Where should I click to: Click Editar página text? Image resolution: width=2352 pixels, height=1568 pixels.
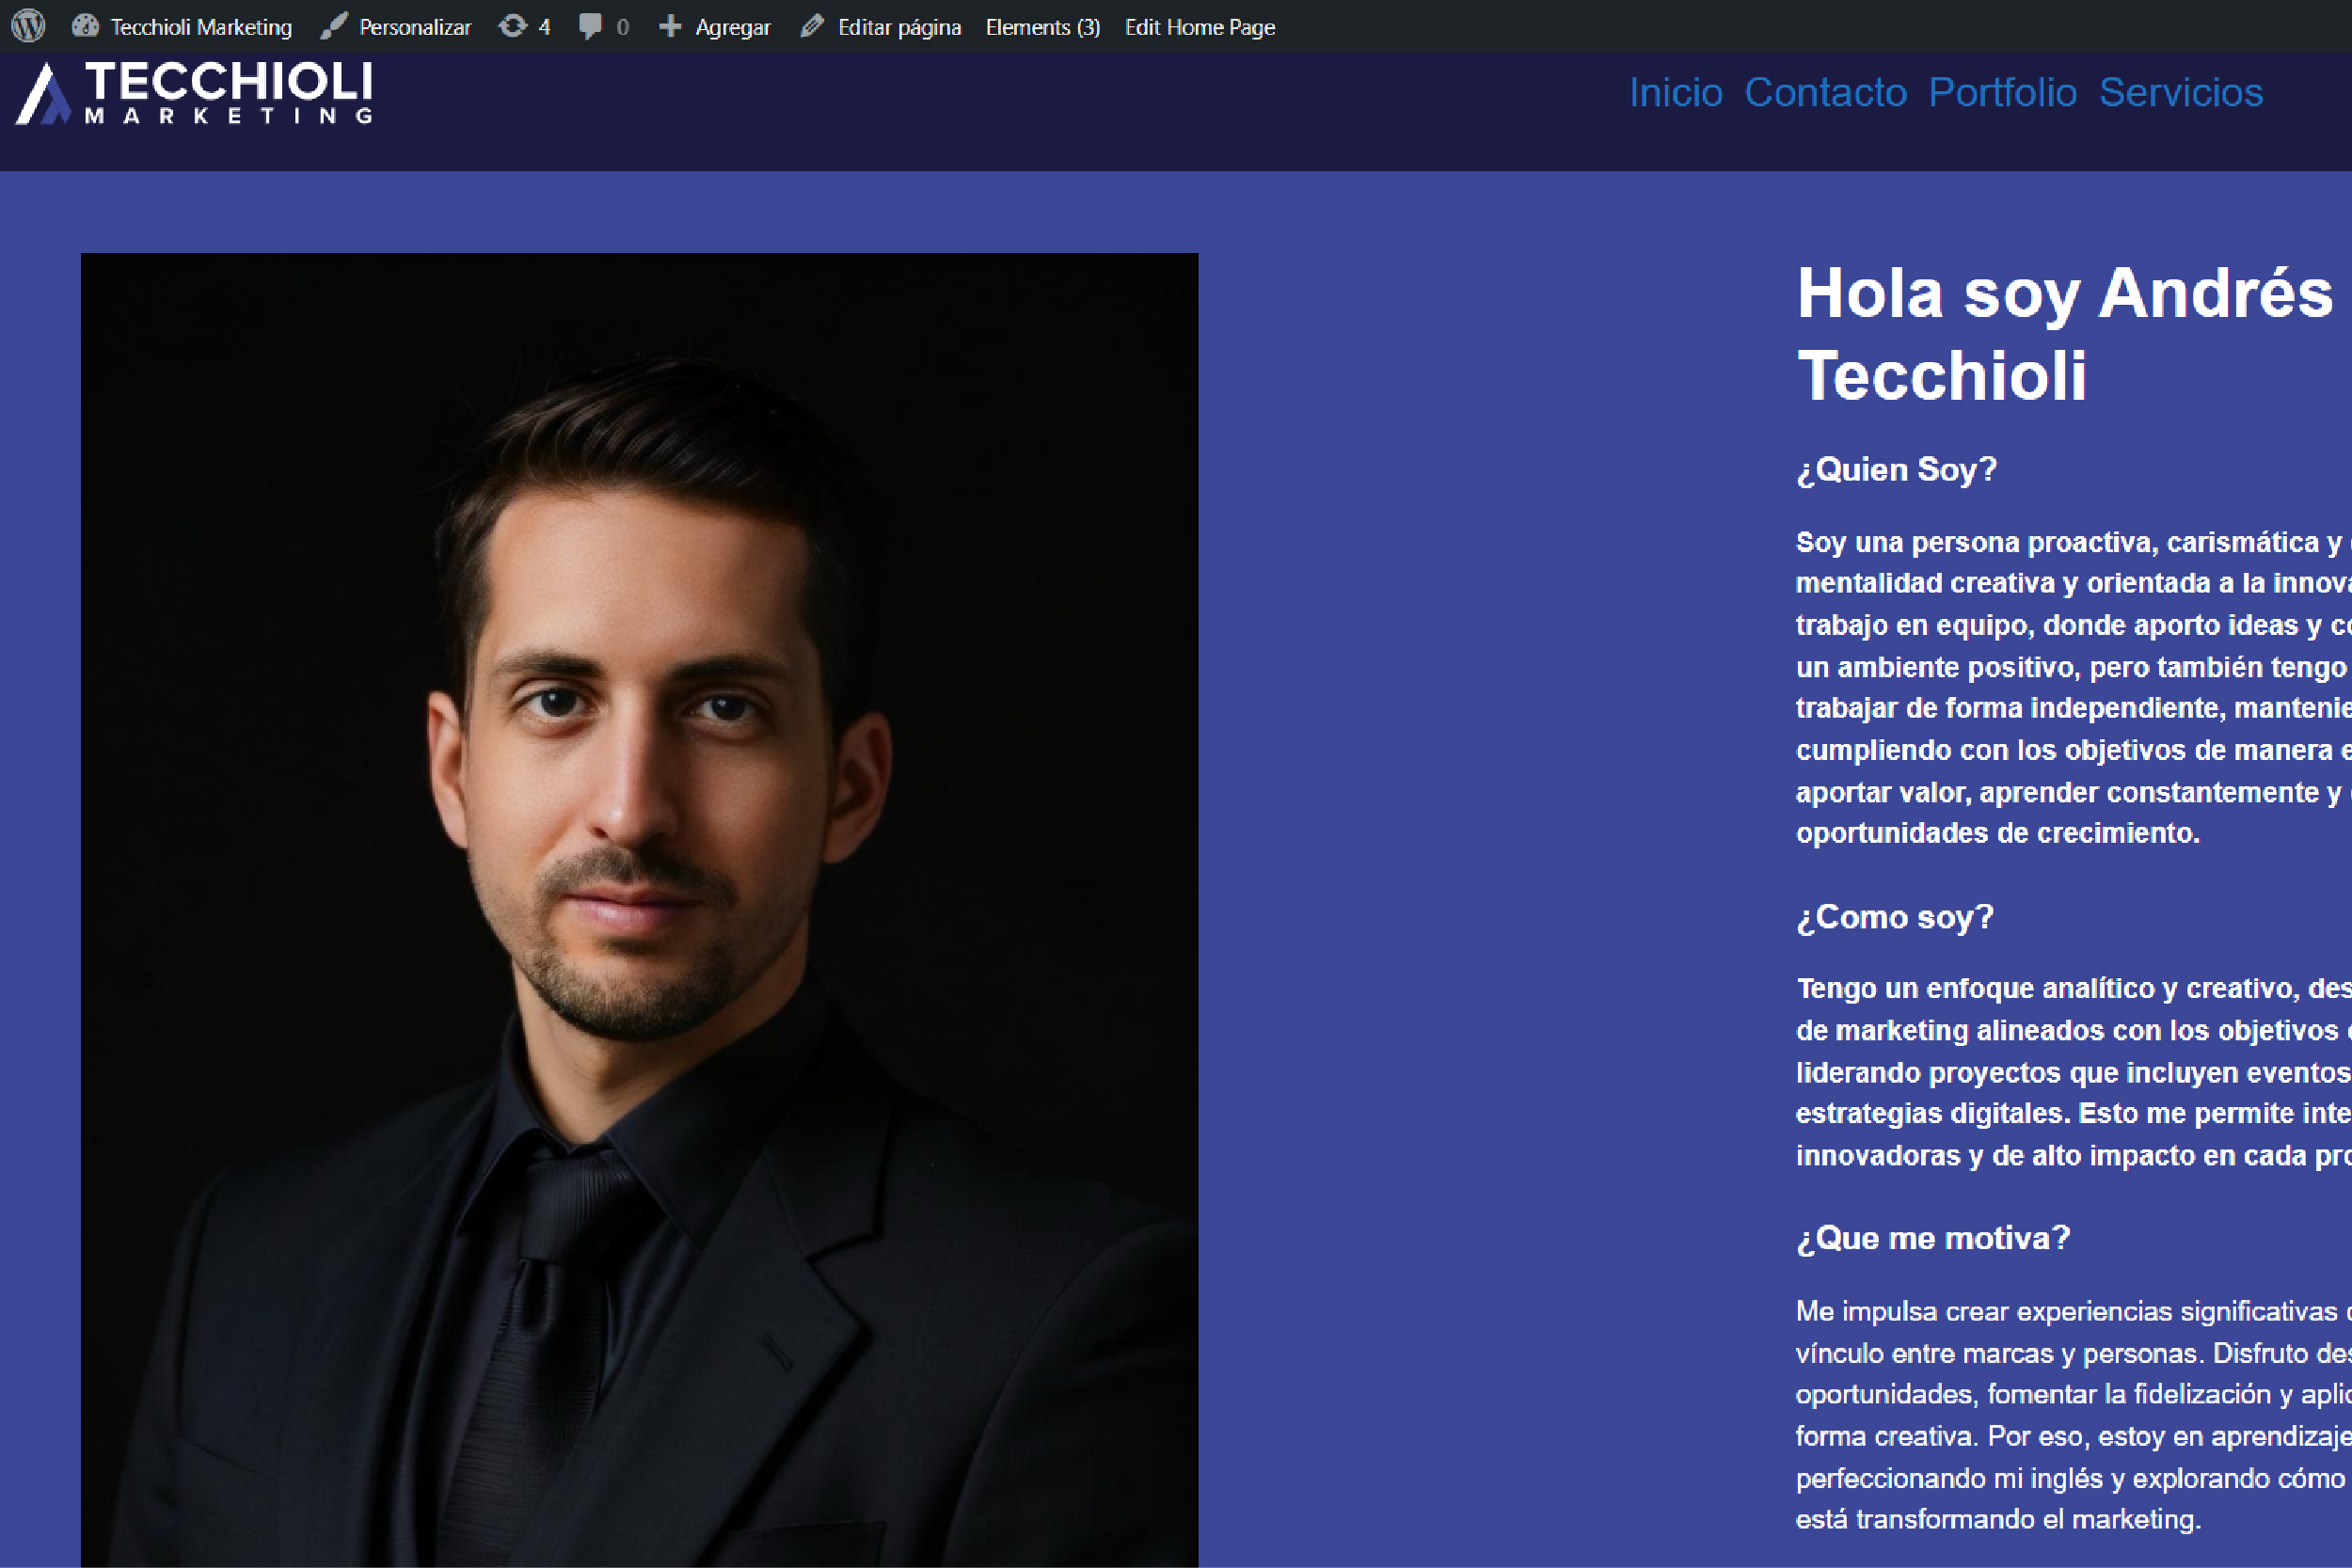[898, 27]
